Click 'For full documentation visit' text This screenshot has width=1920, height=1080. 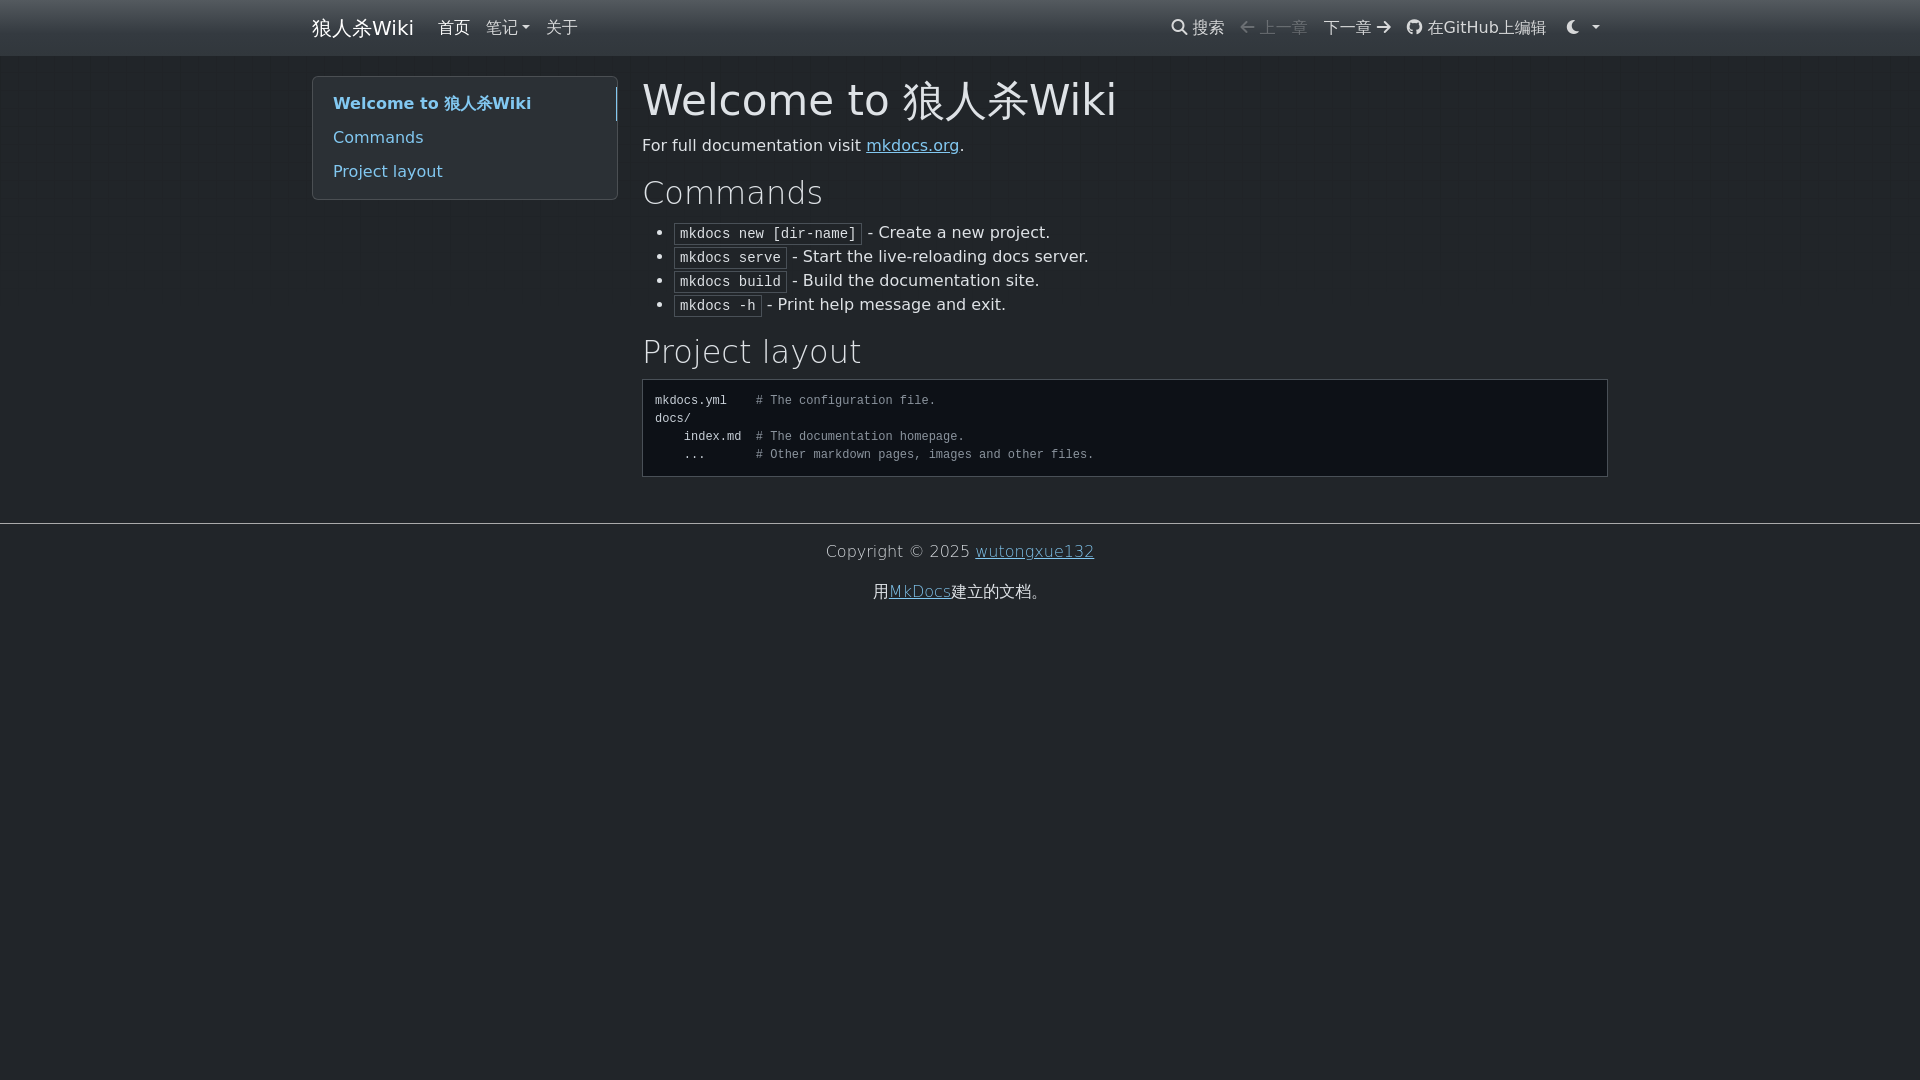tap(751, 146)
